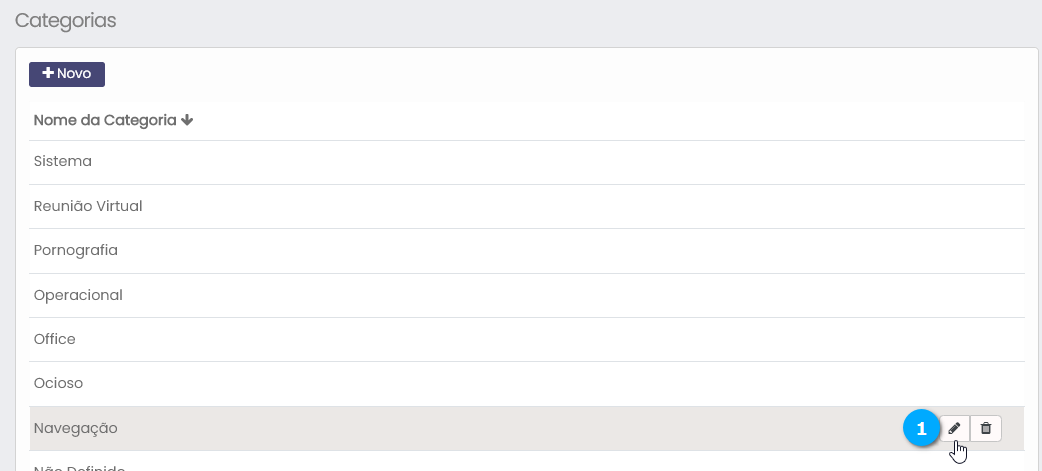Delete the Navegação category with trash icon
The height and width of the screenshot is (471, 1042).
[x=986, y=428]
